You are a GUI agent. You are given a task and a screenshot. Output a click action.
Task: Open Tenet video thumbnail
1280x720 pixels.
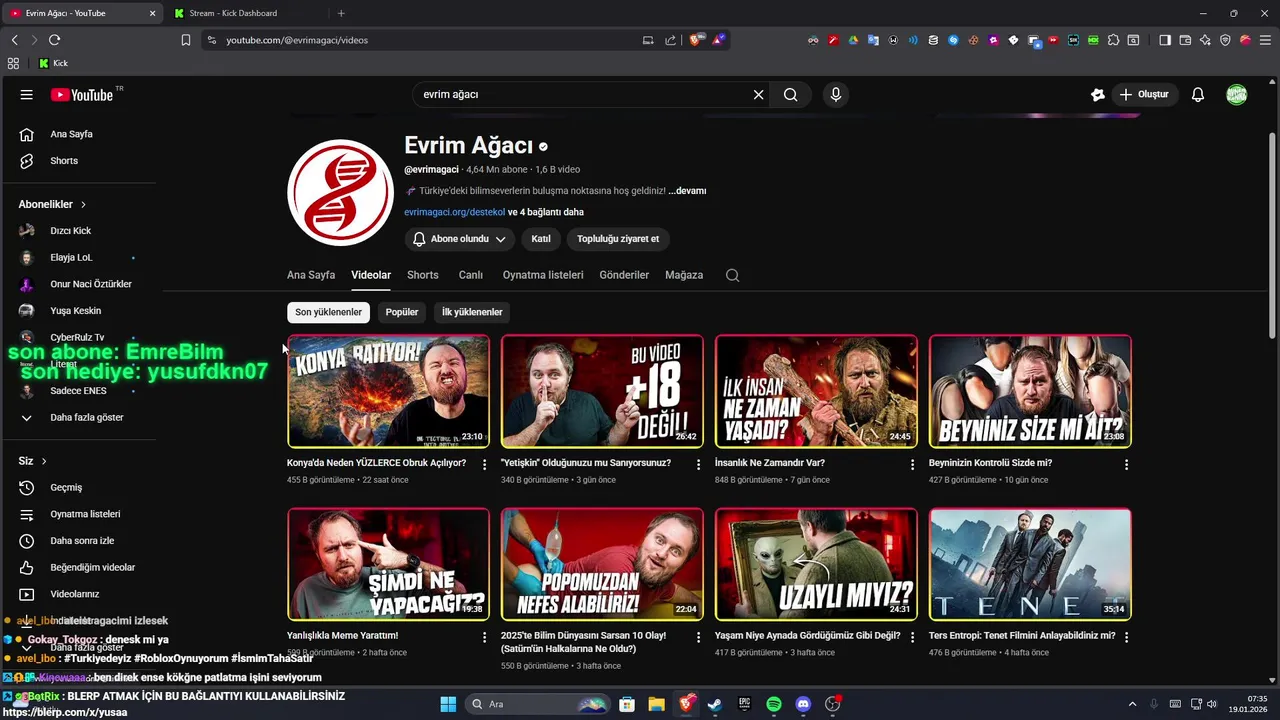click(x=1031, y=564)
